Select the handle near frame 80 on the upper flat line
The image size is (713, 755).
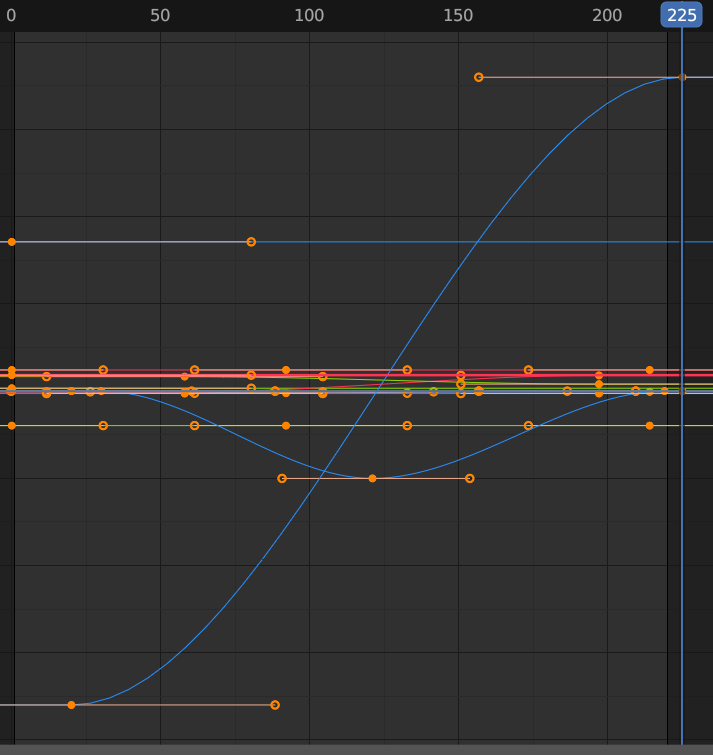251,242
